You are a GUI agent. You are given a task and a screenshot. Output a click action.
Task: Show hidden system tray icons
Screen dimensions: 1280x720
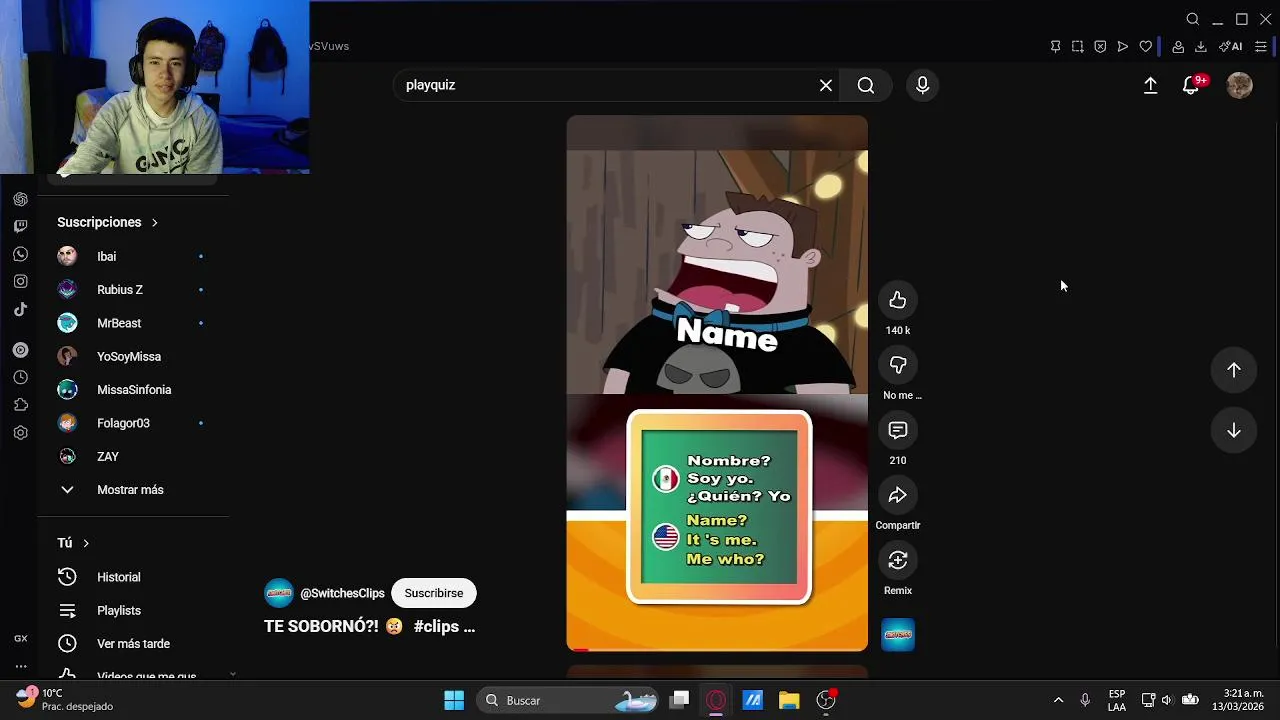[x=1058, y=700]
